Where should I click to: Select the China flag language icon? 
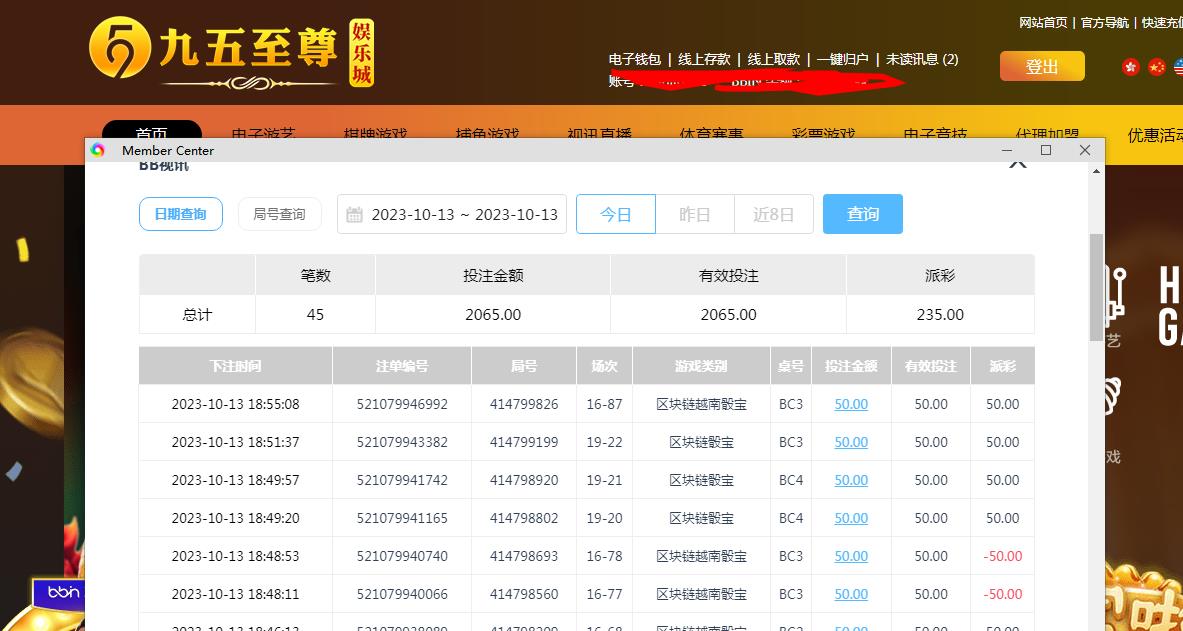pos(1157,67)
